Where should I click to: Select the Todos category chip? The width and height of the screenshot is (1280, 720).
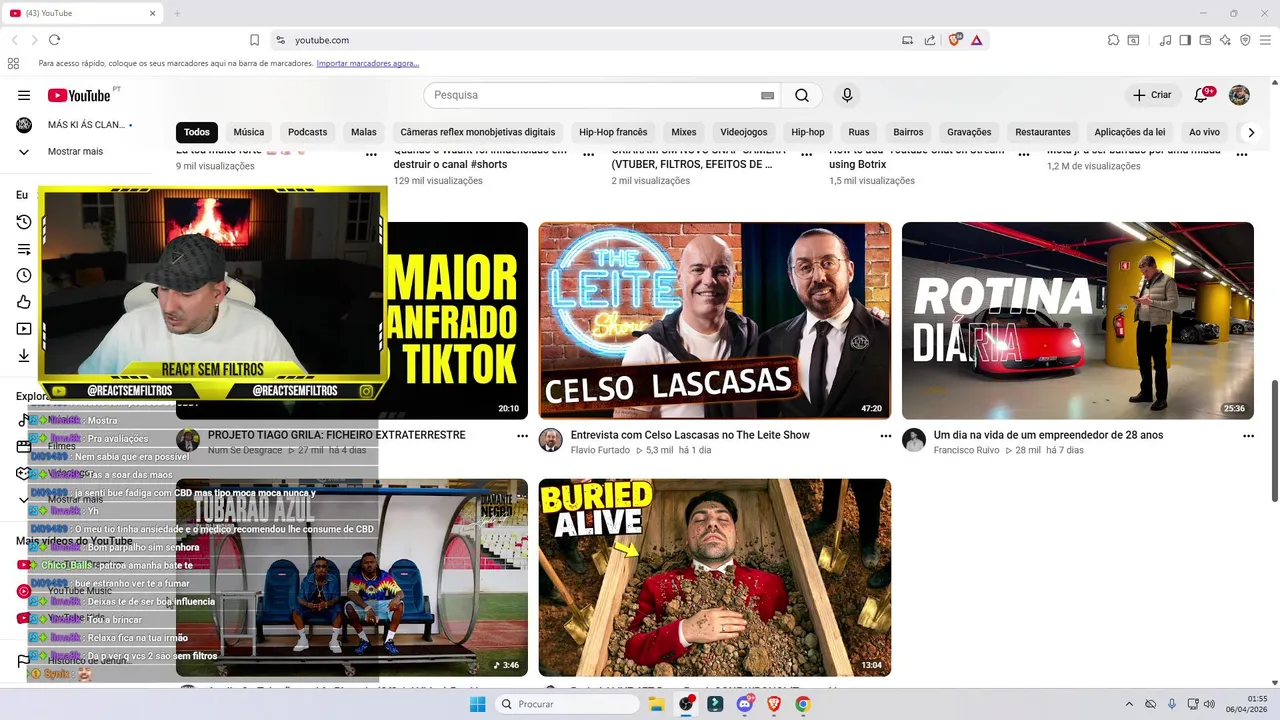(197, 132)
